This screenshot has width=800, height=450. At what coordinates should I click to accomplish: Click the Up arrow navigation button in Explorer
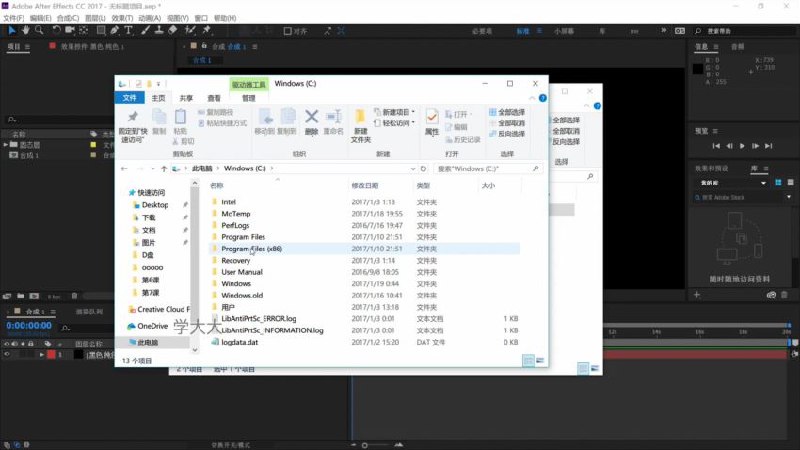(x=164, y=168)
